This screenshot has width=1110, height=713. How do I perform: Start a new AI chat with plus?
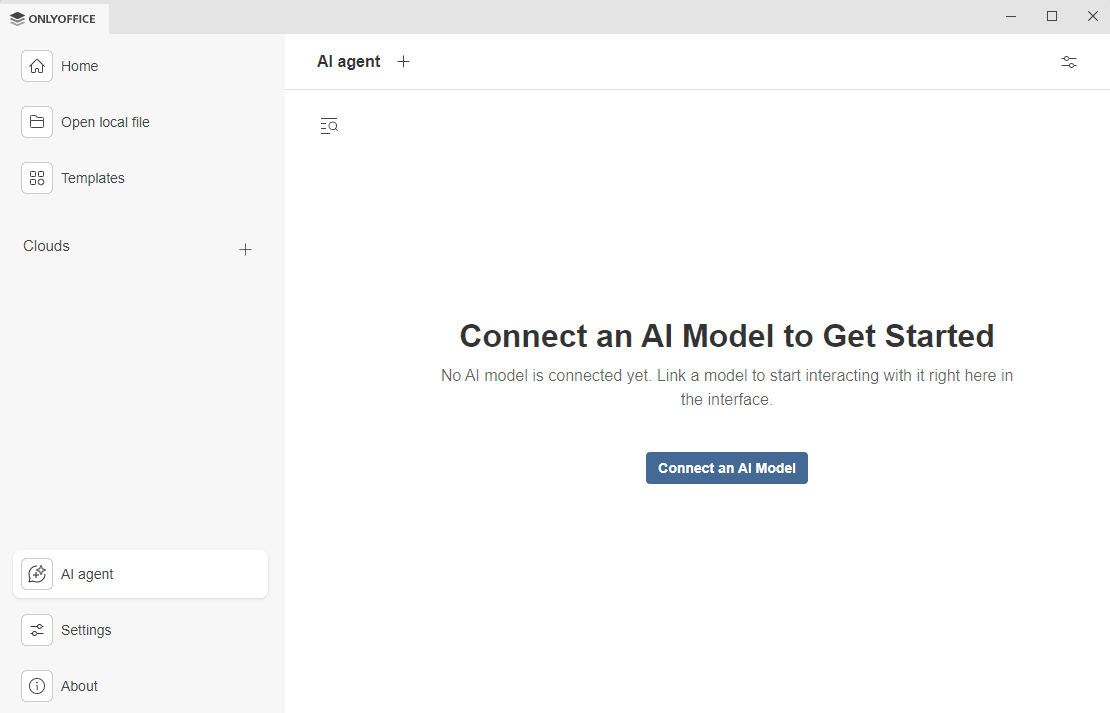pos(403,61)
